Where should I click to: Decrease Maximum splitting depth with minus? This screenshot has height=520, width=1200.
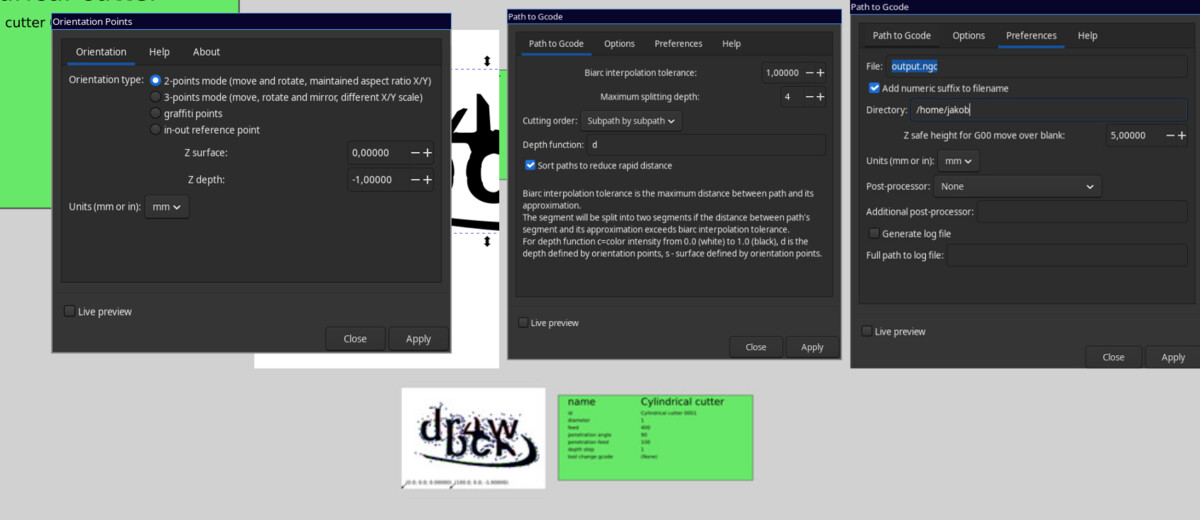(x=808, y=97)
